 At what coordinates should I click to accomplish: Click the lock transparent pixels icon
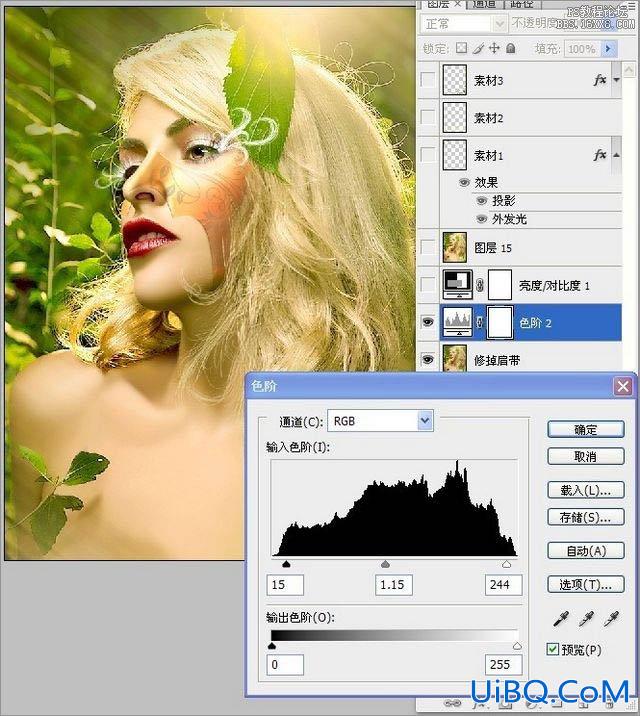462,48
